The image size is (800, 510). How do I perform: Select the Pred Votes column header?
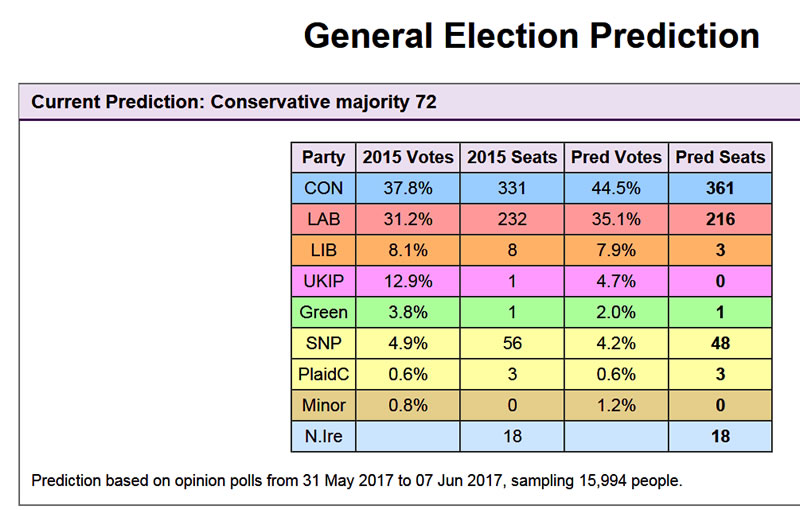point(616,157)
